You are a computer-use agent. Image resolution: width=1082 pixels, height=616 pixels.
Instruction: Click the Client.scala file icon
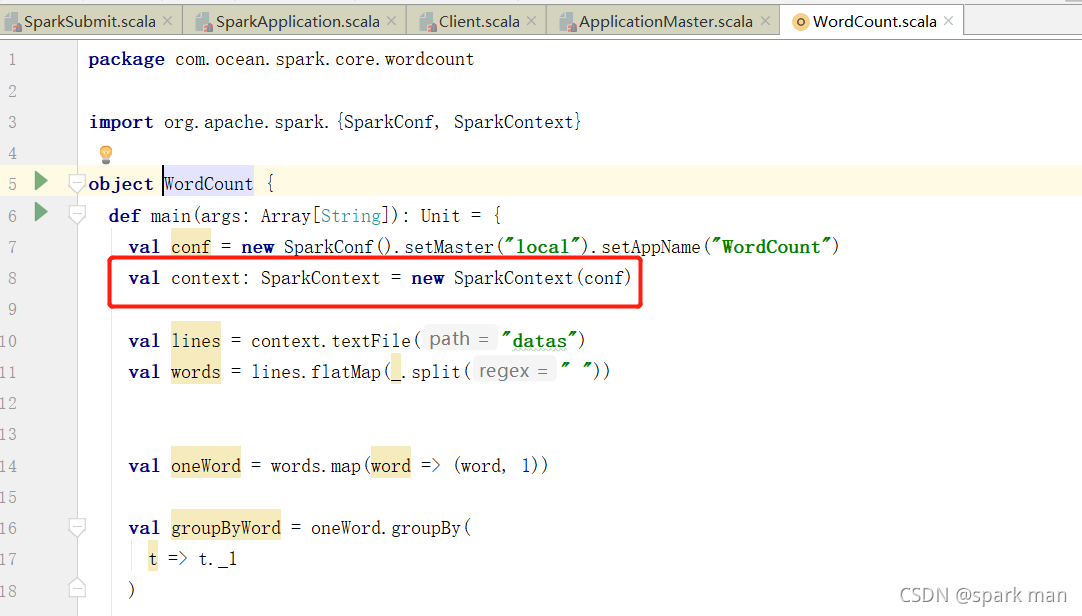click(x=428, y=22)
